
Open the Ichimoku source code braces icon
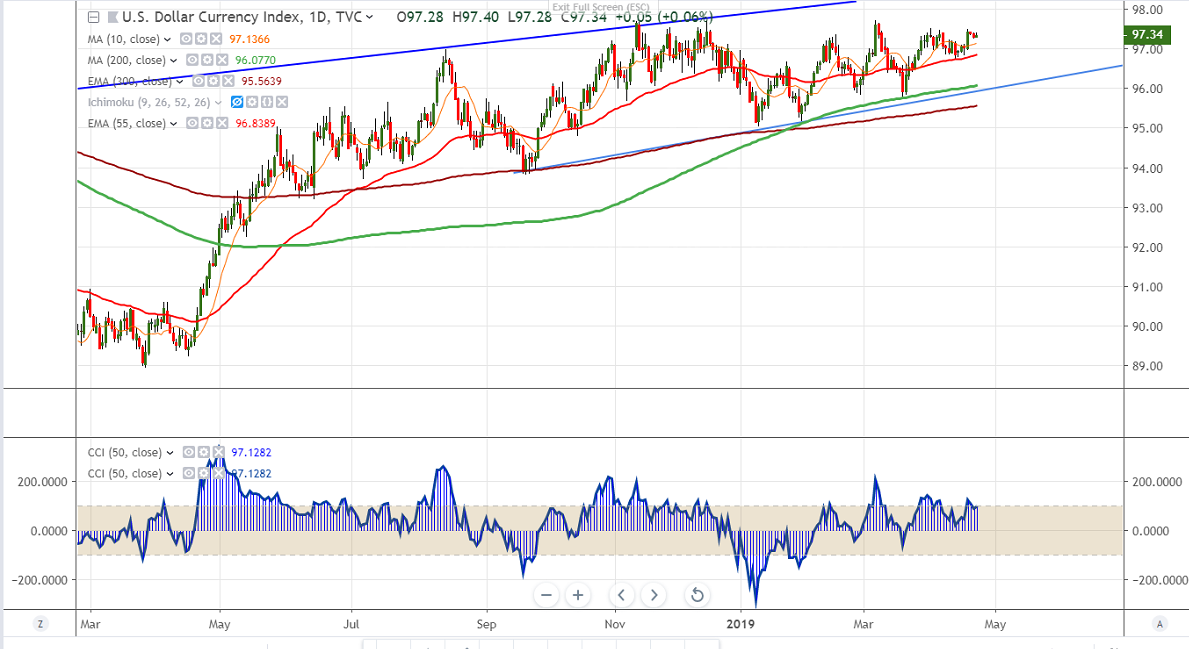[x=267, y=102]
